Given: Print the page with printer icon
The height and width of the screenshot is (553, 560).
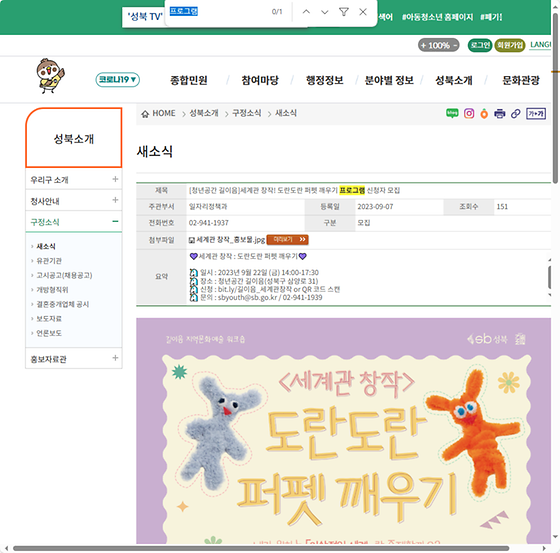Looking at the screenshot, I should click(x=499, y=114).
